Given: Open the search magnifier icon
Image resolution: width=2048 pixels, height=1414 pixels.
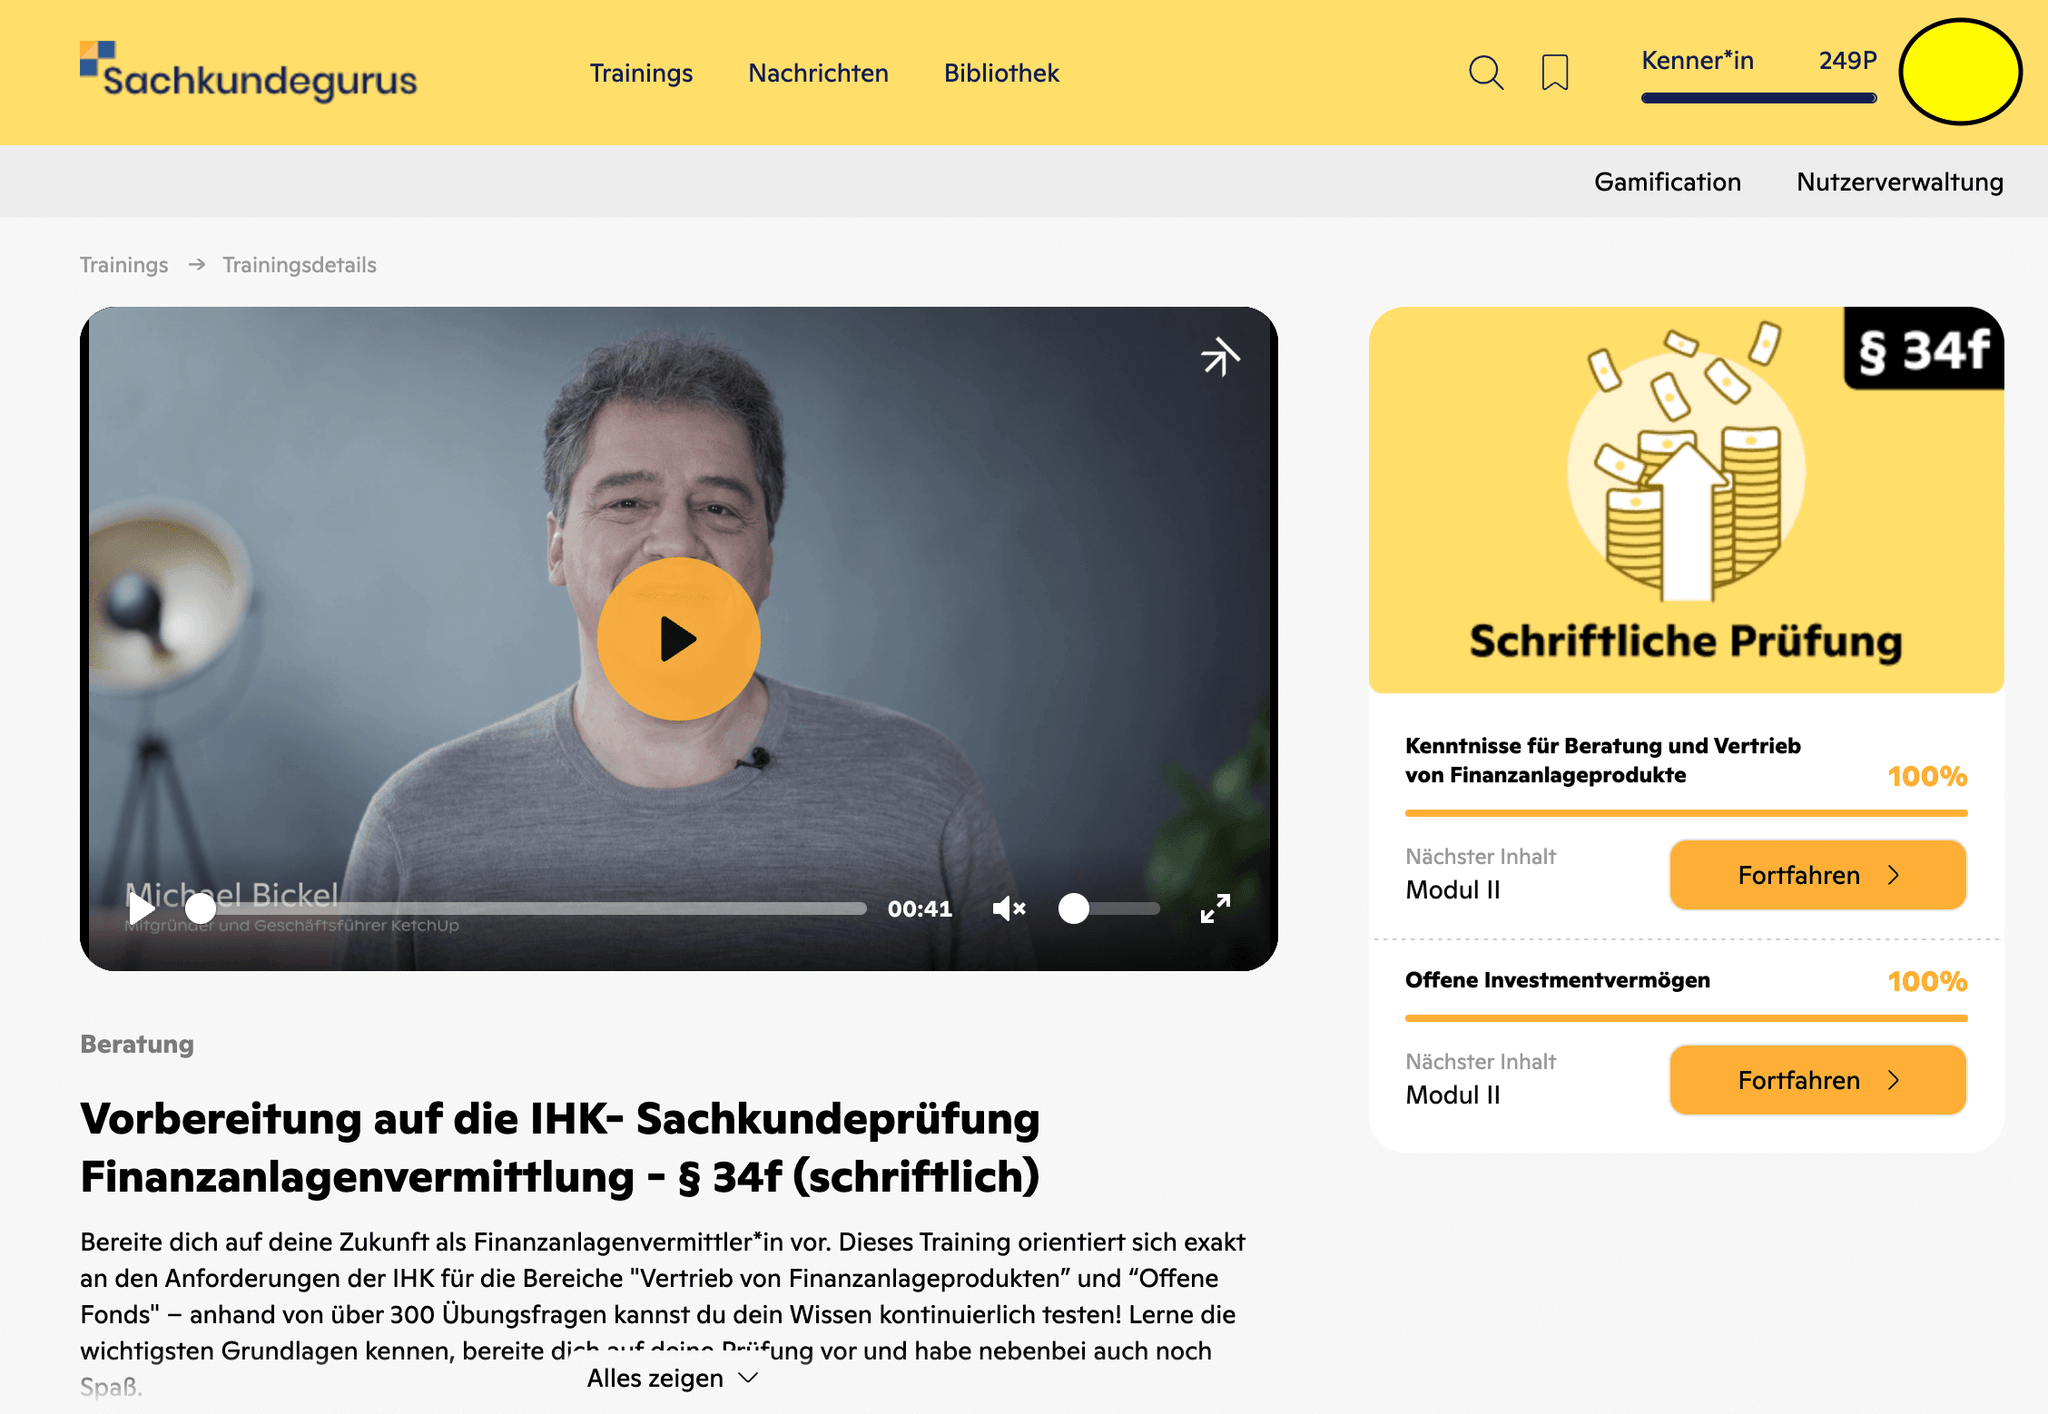Looking at the screenshot, I should click(x=1486, y=73).
